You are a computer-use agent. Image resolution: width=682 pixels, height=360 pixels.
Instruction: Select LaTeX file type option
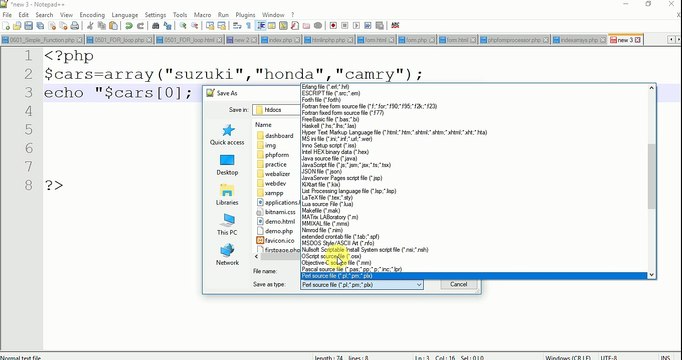tap(327, 198)
